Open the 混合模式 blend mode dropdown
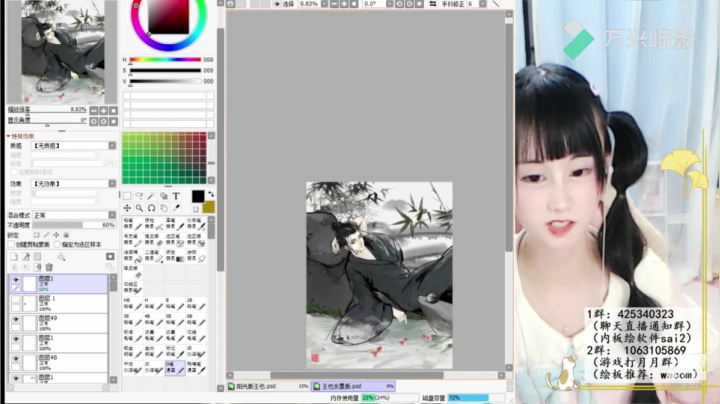Screen dimensions: 720x404 click(x=73, y=215)
